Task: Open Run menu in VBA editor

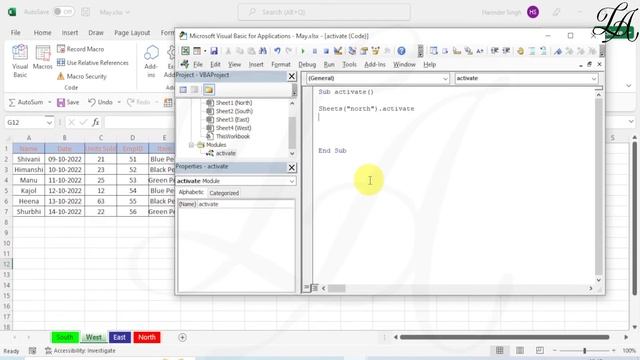Action: 329,64
